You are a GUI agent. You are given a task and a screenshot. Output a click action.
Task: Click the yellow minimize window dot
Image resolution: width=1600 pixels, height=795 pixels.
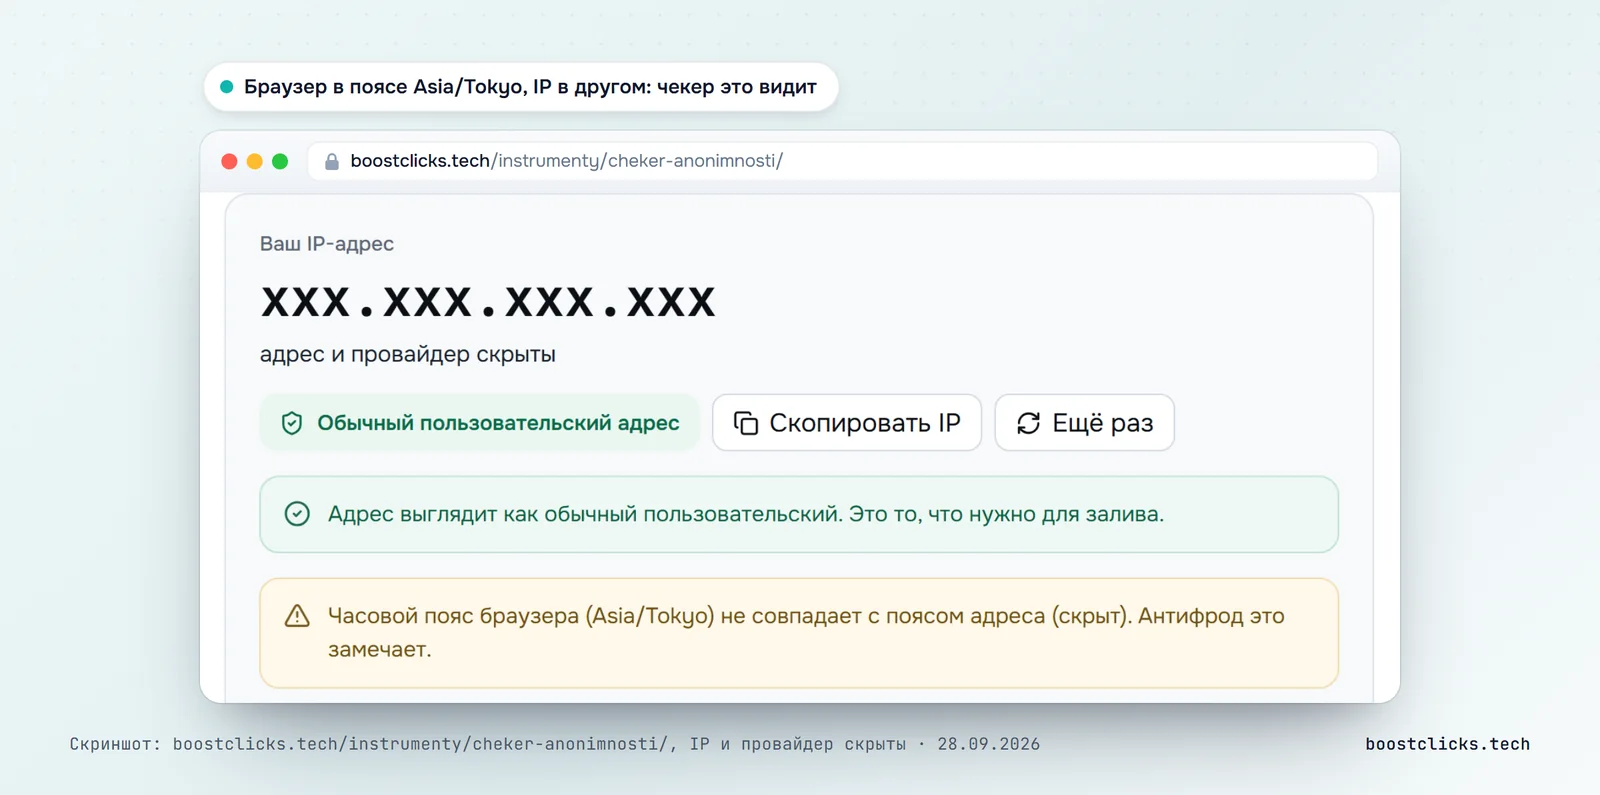point(254,161)
